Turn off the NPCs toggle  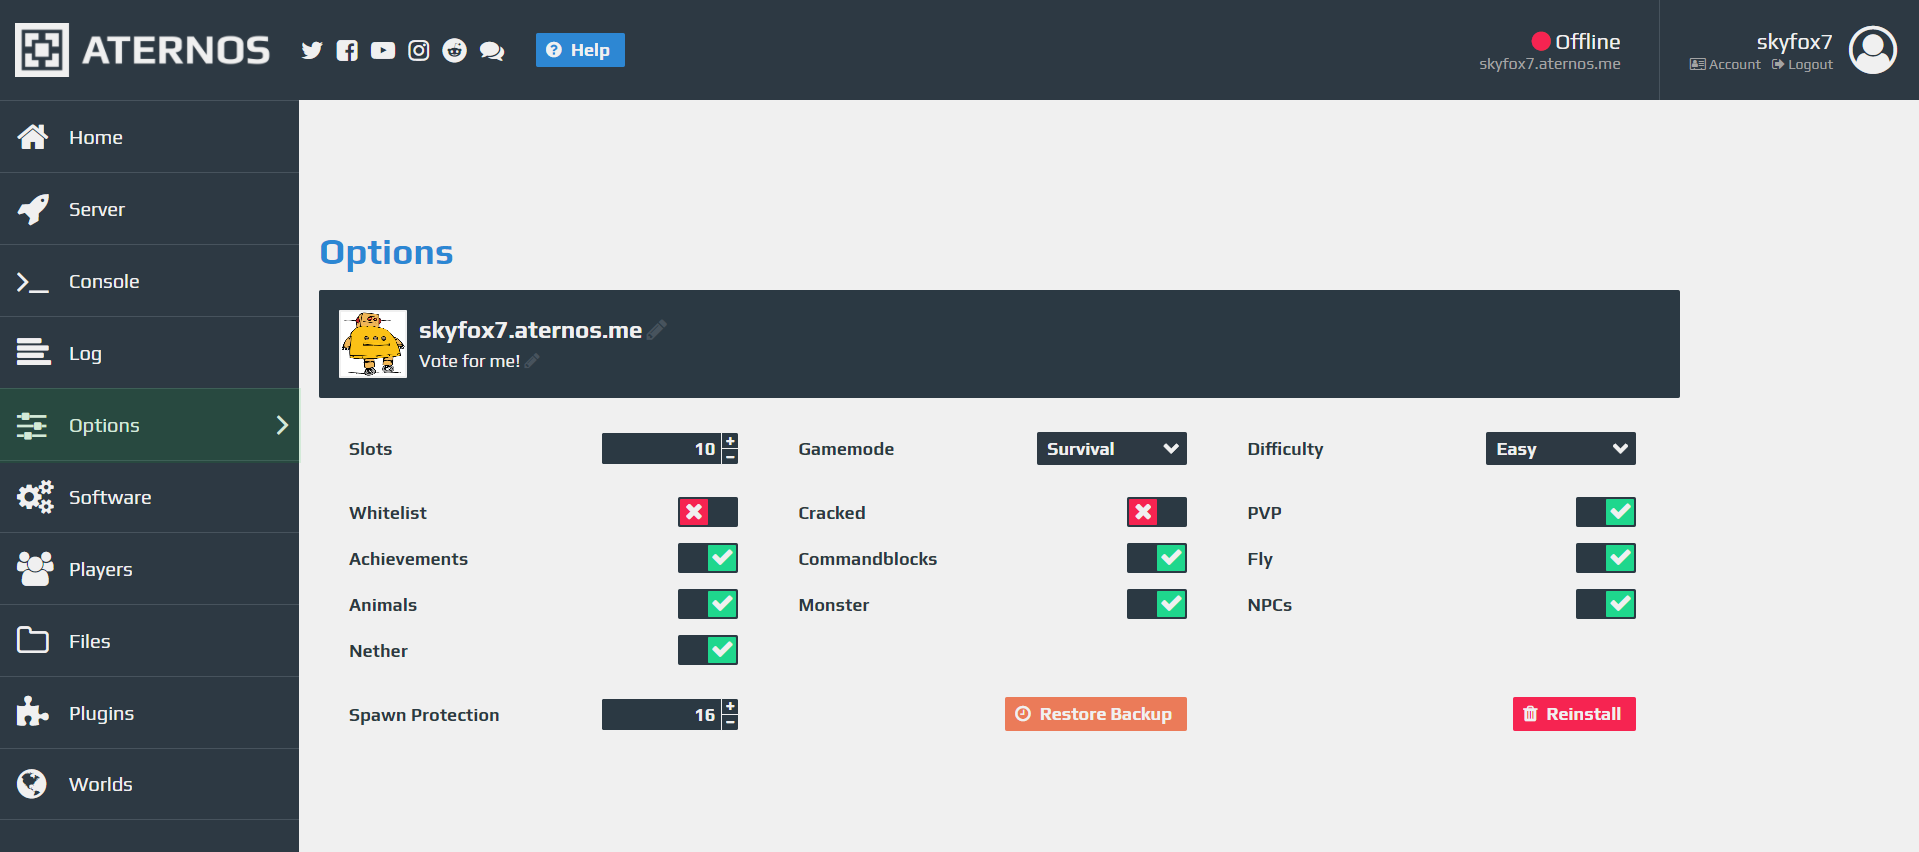(1606, 604)
